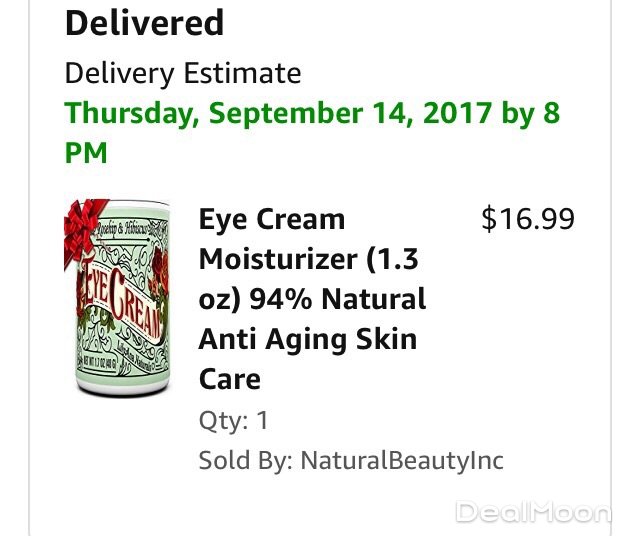Click the word 'Care' in product title
This screenshot has width=626, height=536.
coord(230,379)
